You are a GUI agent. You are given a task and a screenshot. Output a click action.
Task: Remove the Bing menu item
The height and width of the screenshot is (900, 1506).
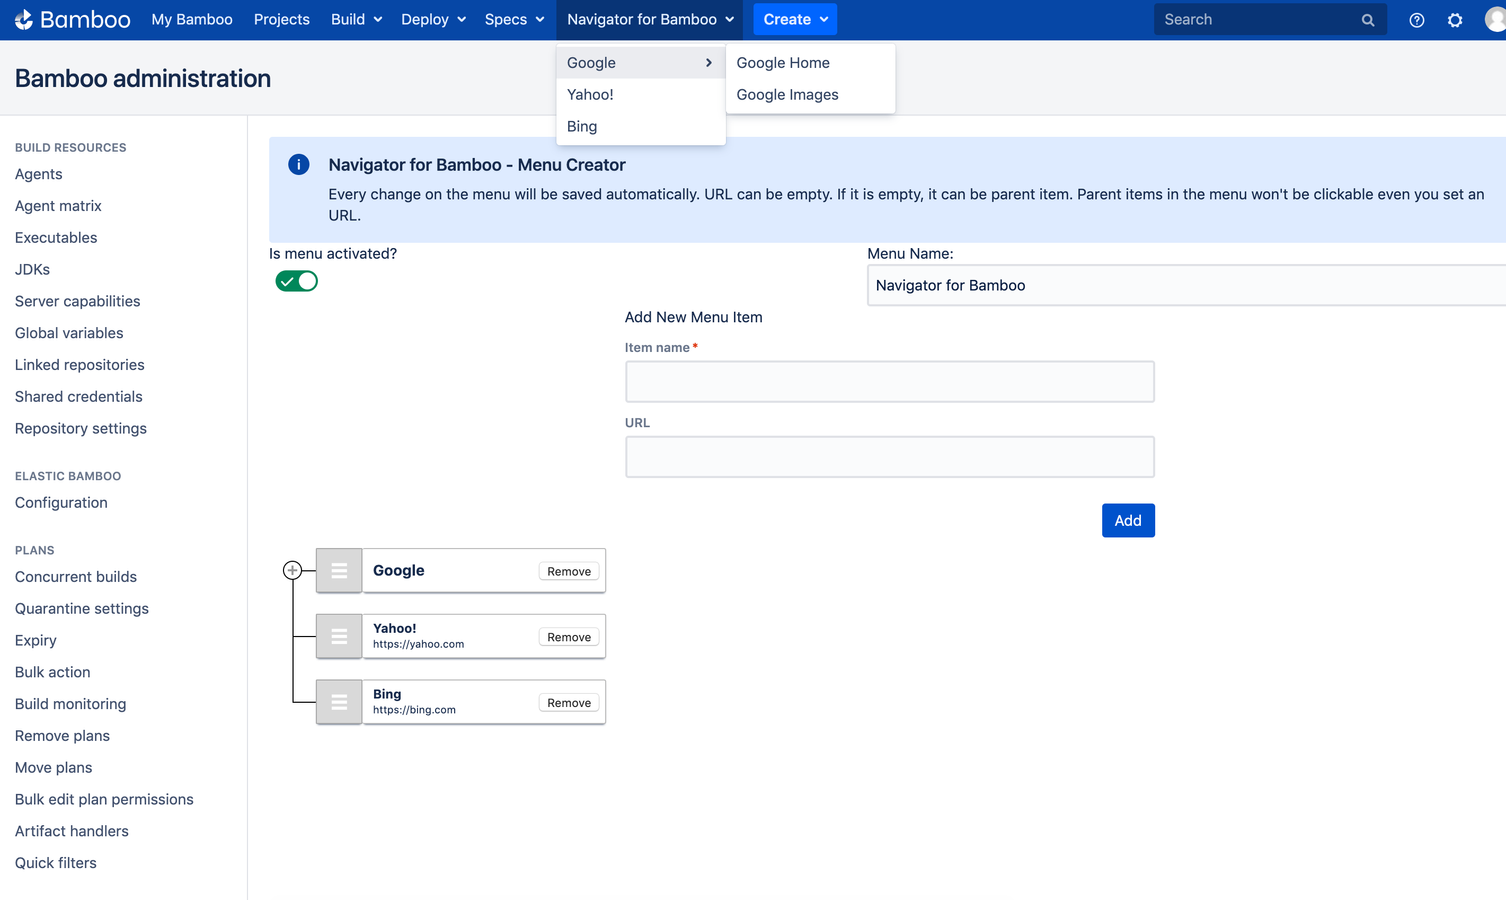569,703
